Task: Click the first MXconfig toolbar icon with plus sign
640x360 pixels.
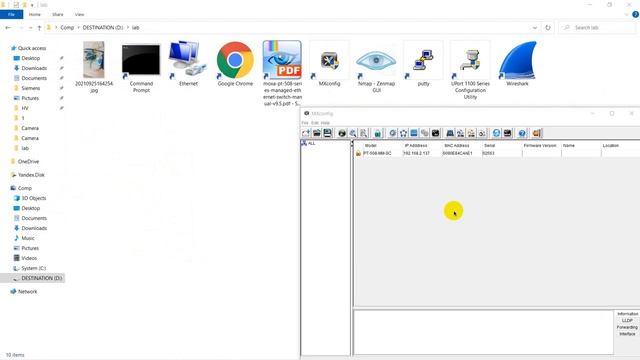Action: (x=306, y=133)
